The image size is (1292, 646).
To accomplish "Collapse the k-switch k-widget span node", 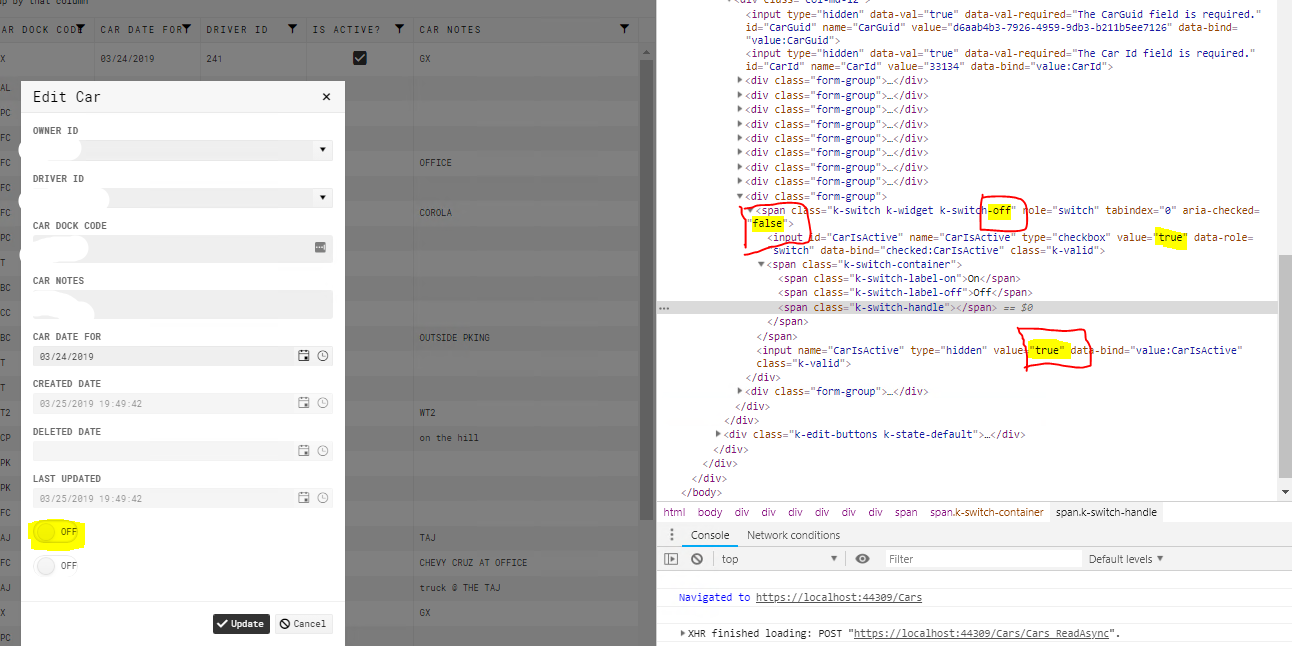I will [x=750, y=211].
